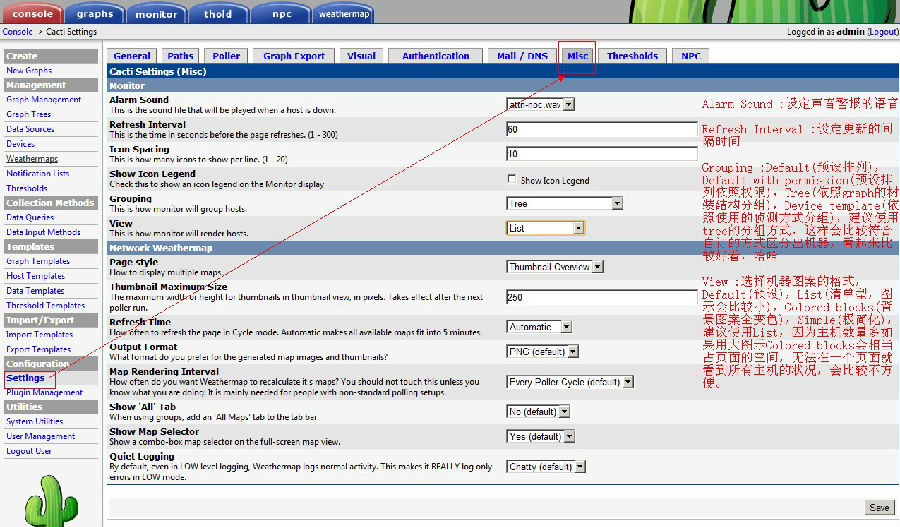900x527 pixels.
Task: Open Graph Management in the sidebar
Action: (44, 99)
